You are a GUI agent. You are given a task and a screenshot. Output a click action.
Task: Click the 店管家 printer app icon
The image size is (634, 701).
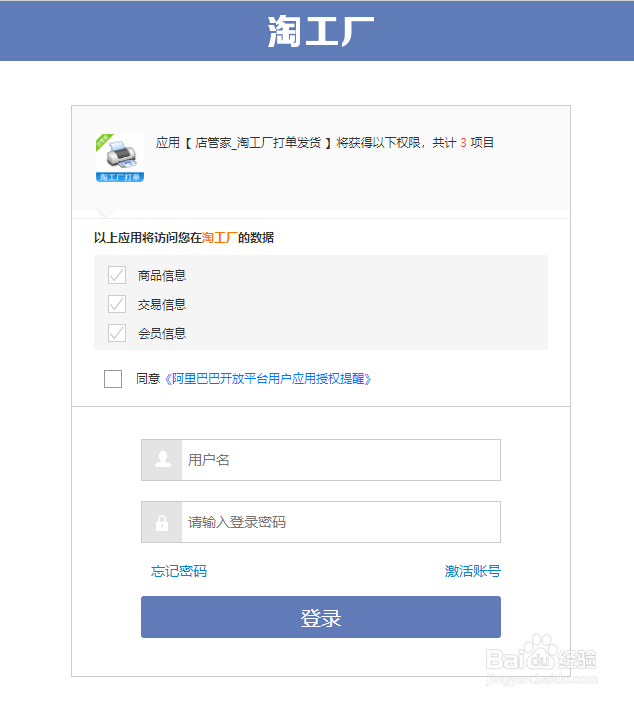click(119, 157)
